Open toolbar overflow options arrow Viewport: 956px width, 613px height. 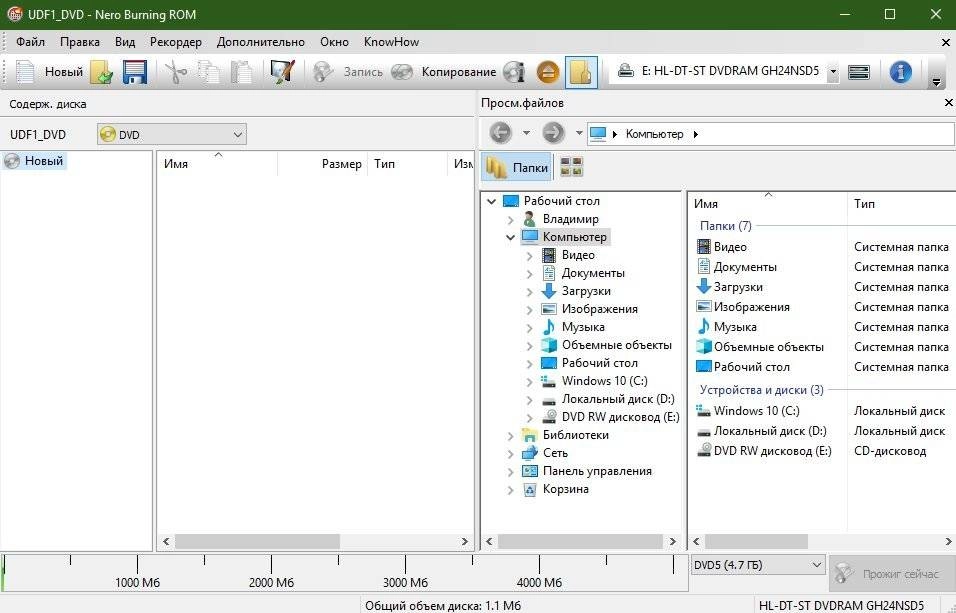pos(936,82)
